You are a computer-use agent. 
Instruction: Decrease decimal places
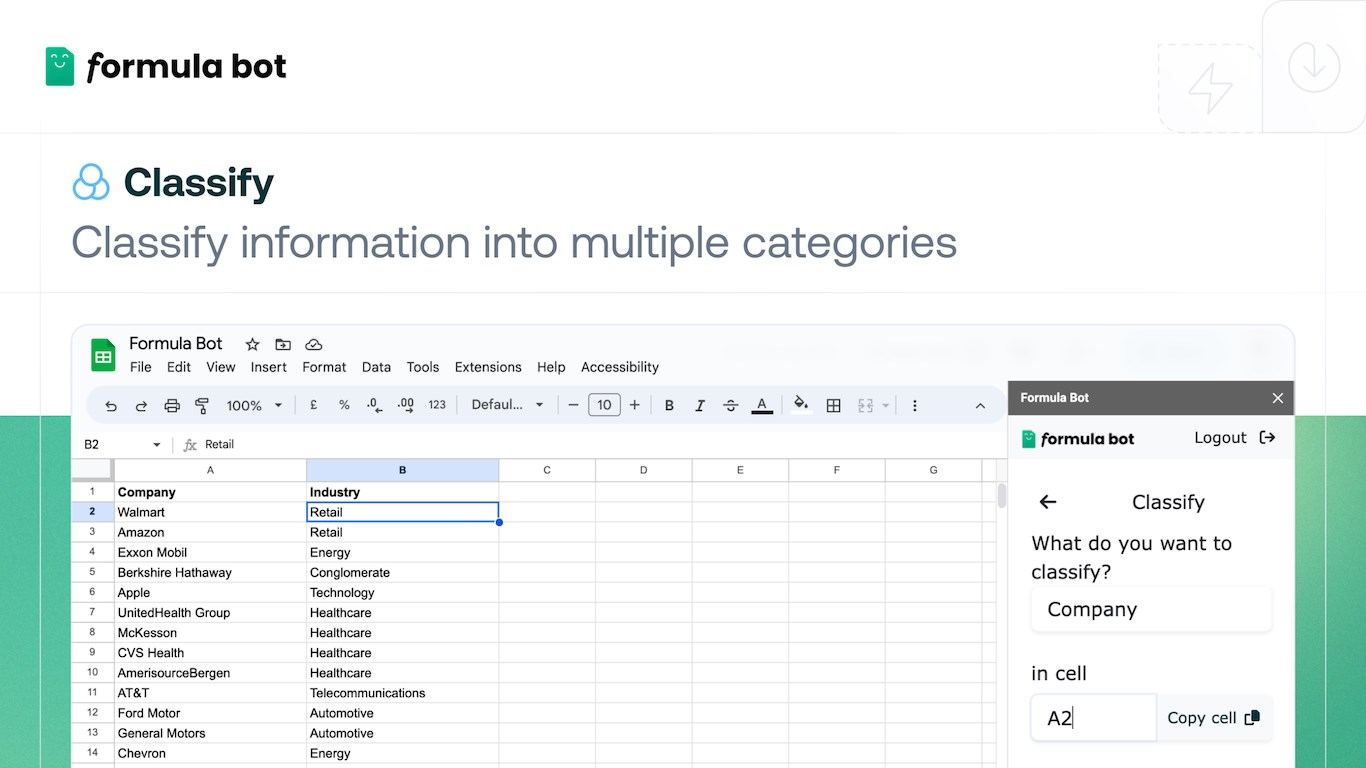click(374, 405)
